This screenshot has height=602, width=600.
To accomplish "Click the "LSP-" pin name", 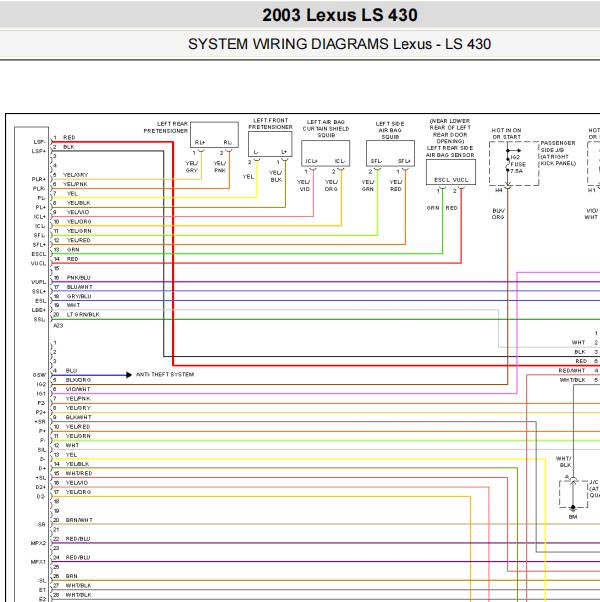I will (x=40, y=142).
